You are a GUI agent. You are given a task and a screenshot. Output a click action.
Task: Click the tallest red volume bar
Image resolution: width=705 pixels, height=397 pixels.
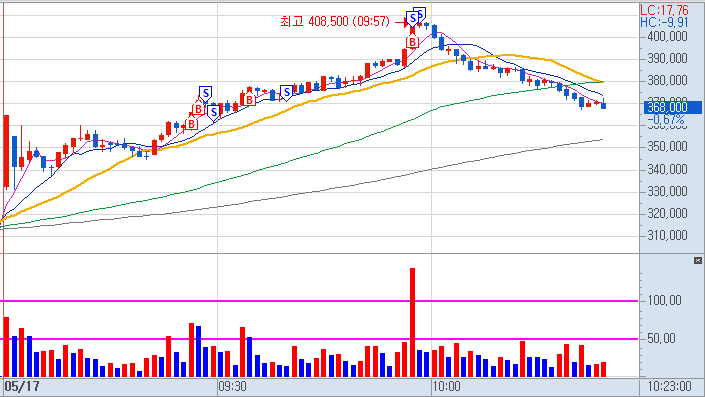click(x=412, y=322)
